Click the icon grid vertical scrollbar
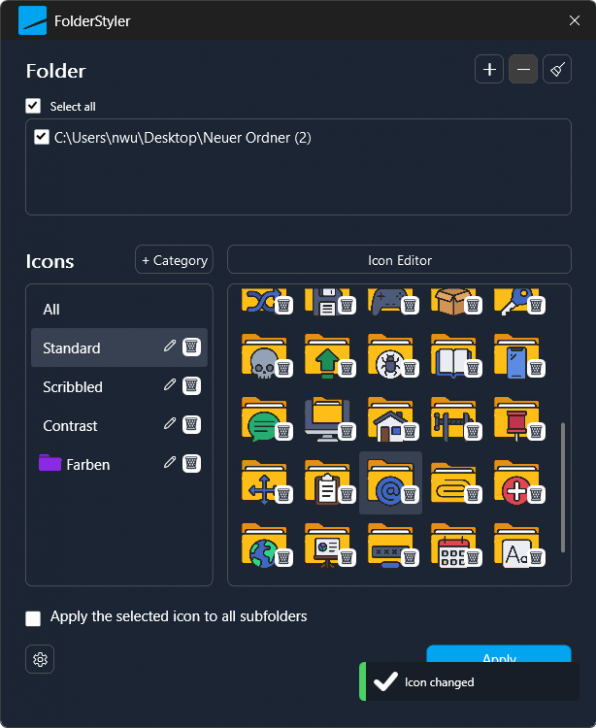596x728 pixels. click(x=563, y=487)
